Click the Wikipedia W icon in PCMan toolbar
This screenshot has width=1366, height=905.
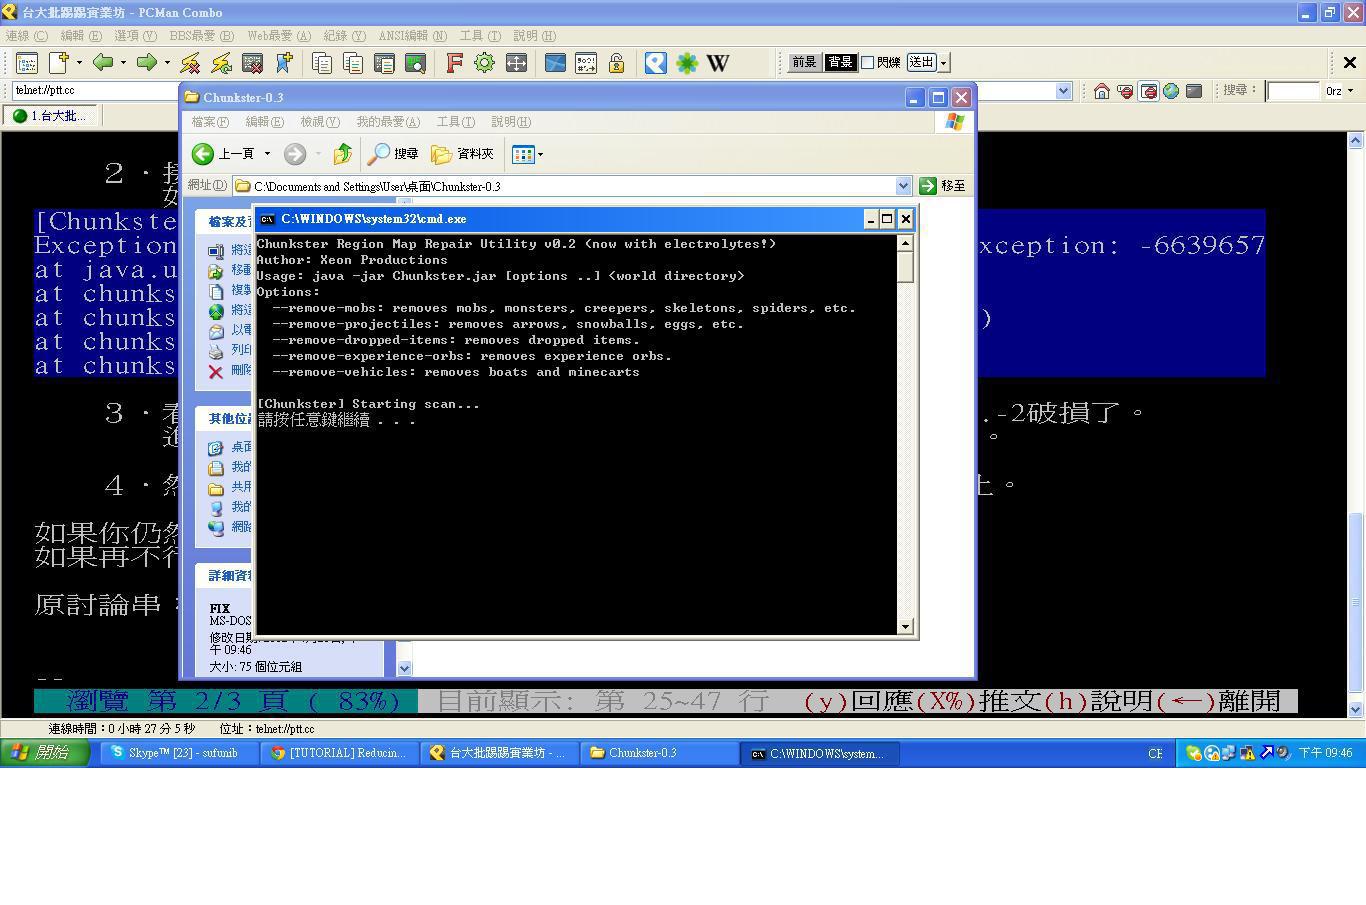(717, 63)
